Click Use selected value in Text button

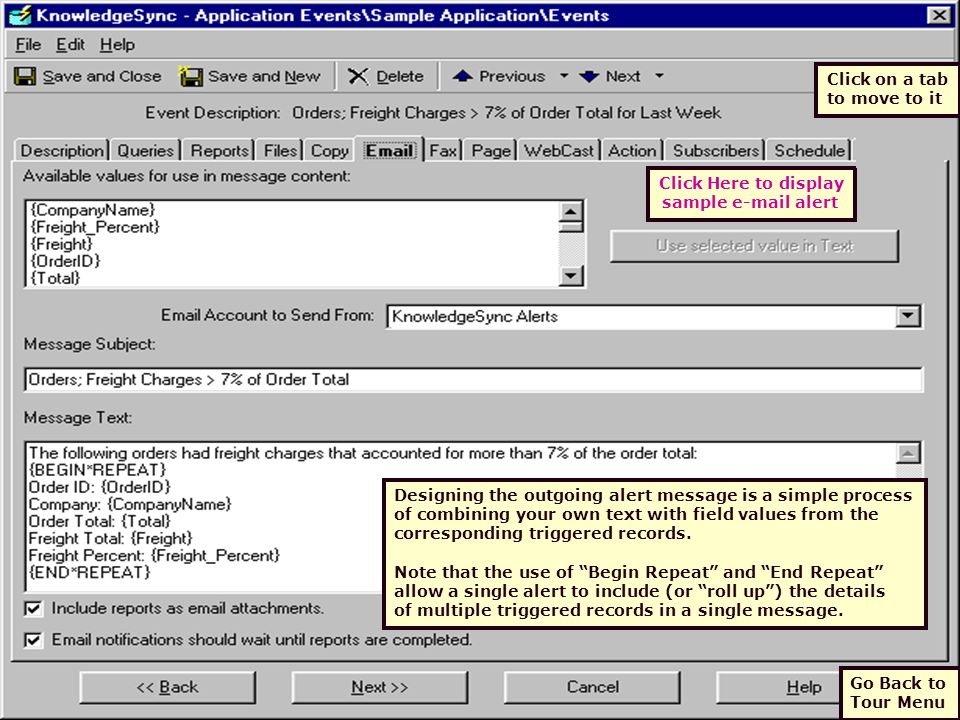[754, 246]
